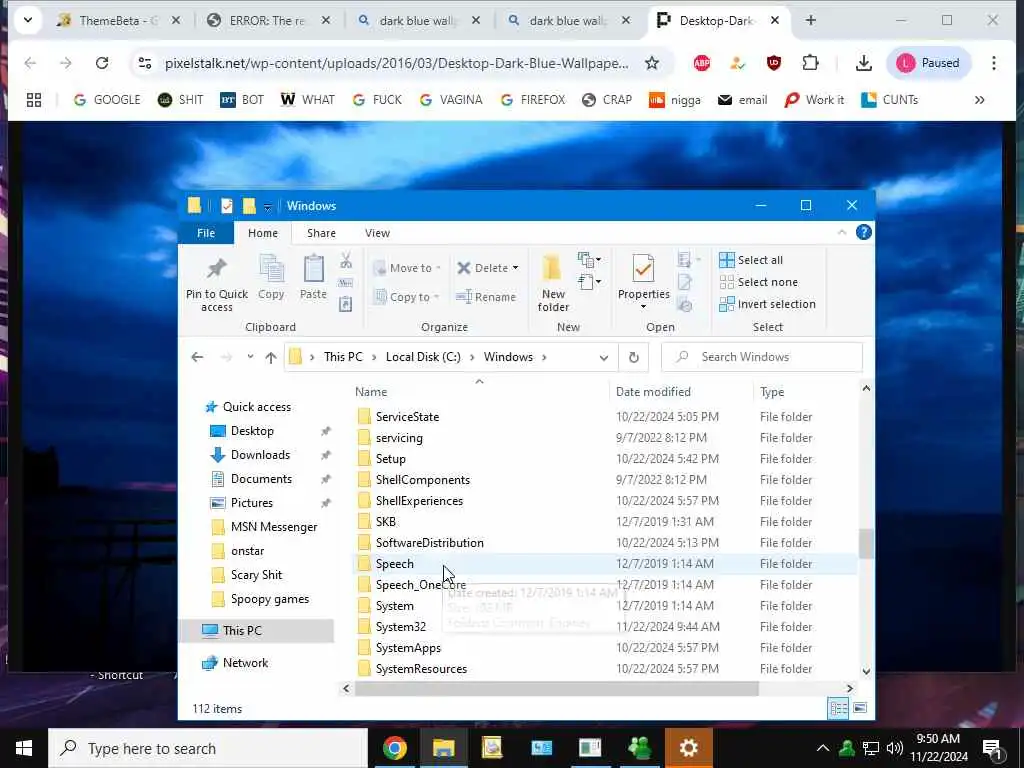Viewport: 1024px width, 768px height.
Task: Open the File menu tab
Action: tap(206, 233)
